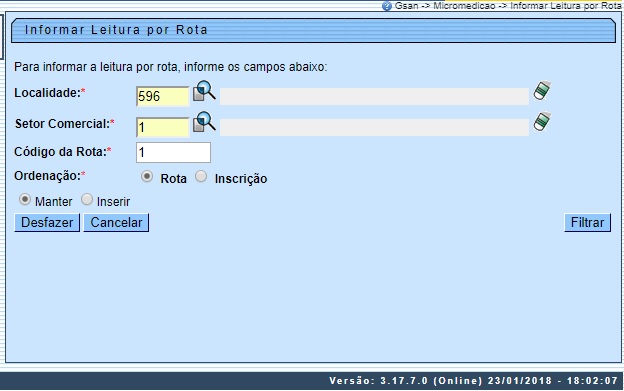Click the Localidade description gray field
The image size is (624, 391).
tap(374, 96)
